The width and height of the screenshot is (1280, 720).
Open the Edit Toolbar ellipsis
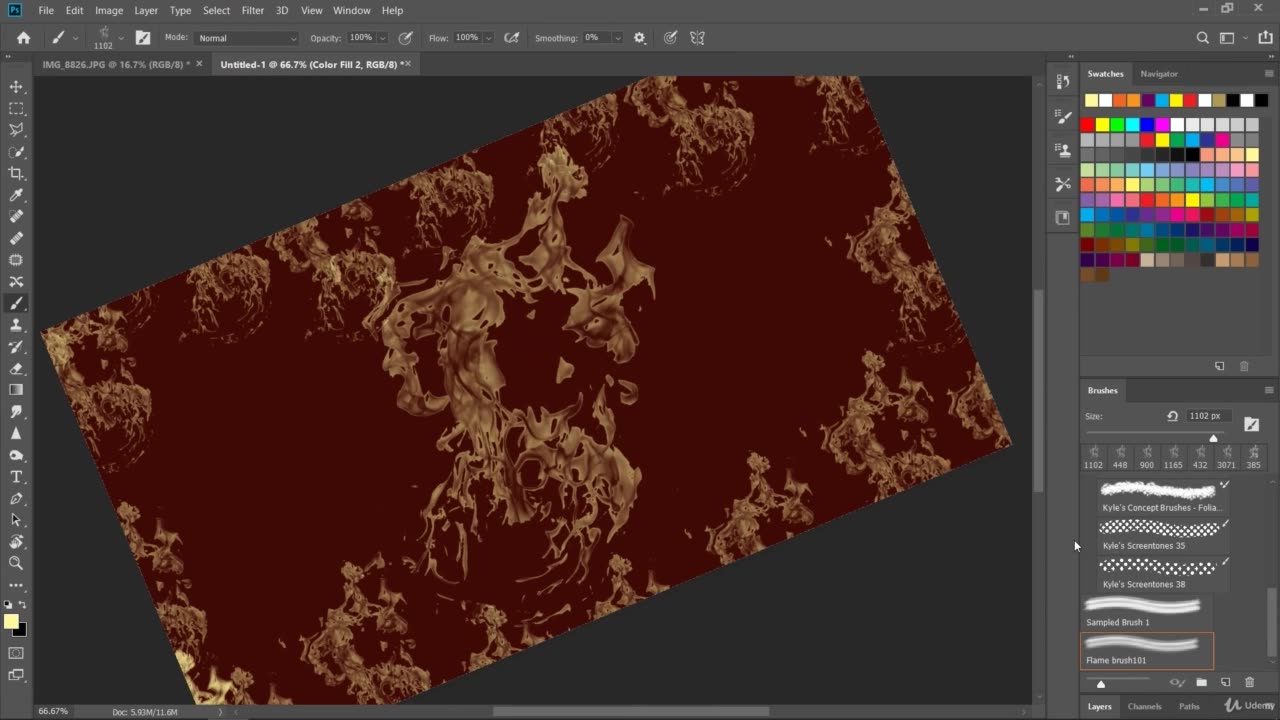coord(16,585)
